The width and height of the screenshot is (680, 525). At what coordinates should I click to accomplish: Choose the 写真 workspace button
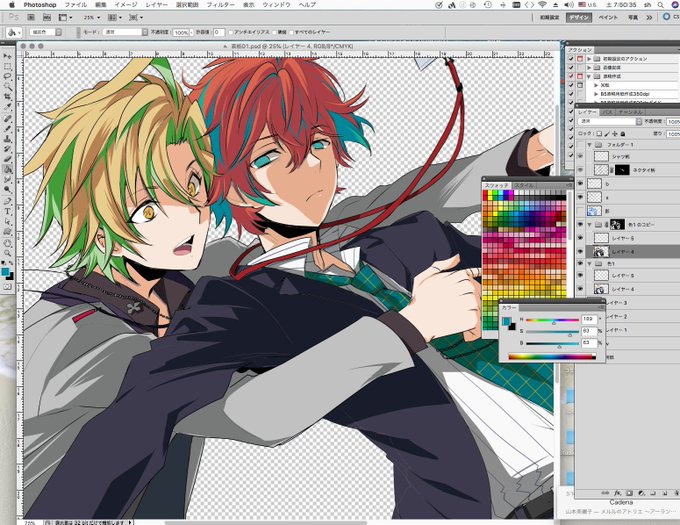coord(633,18)
